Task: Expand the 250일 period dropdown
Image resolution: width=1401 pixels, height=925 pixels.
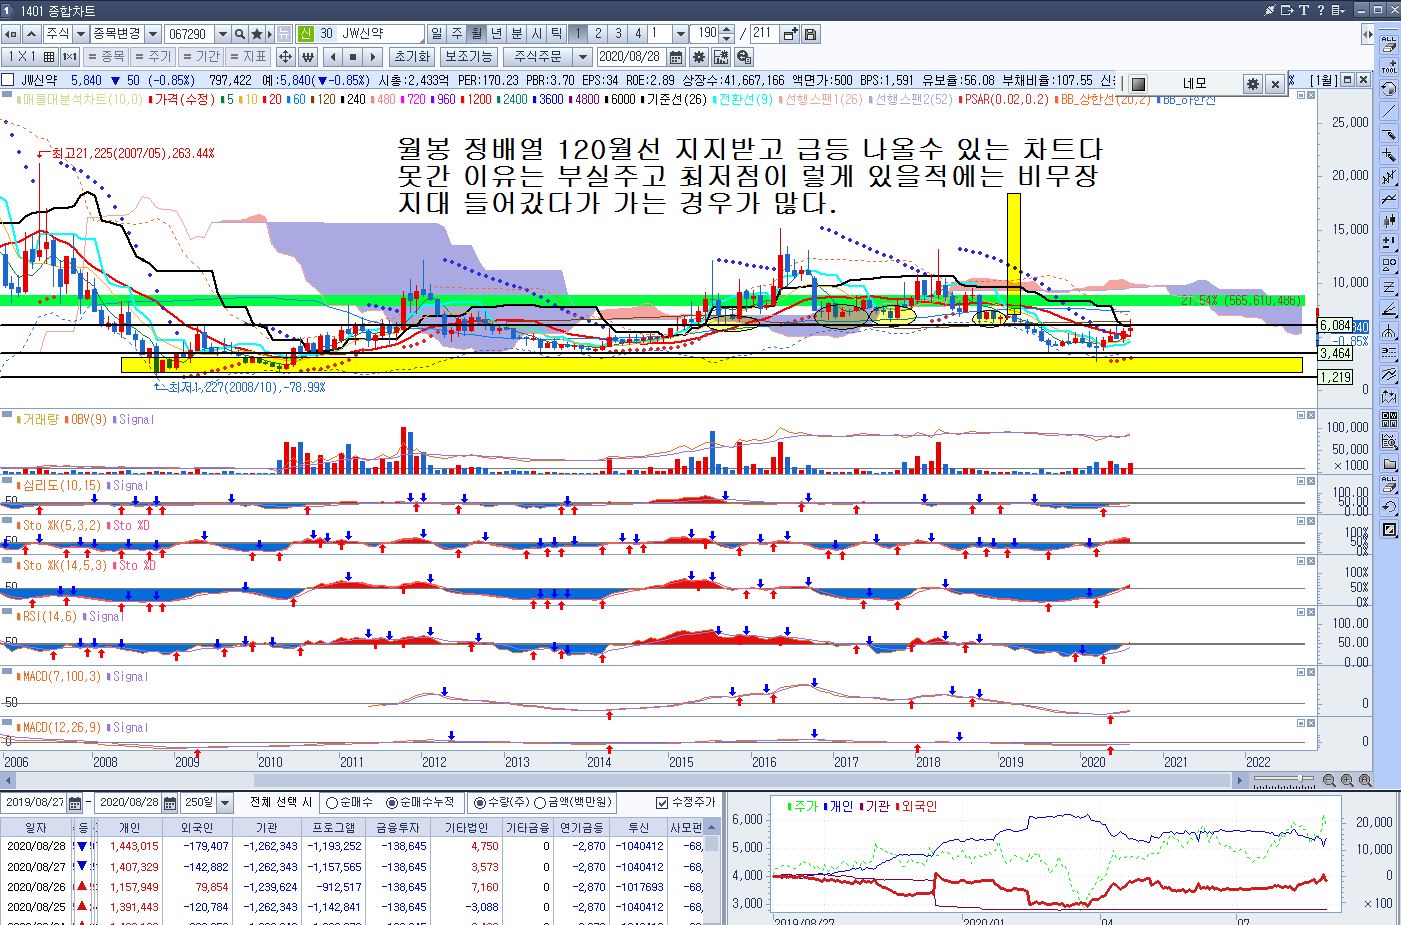Action: (225, 803)
